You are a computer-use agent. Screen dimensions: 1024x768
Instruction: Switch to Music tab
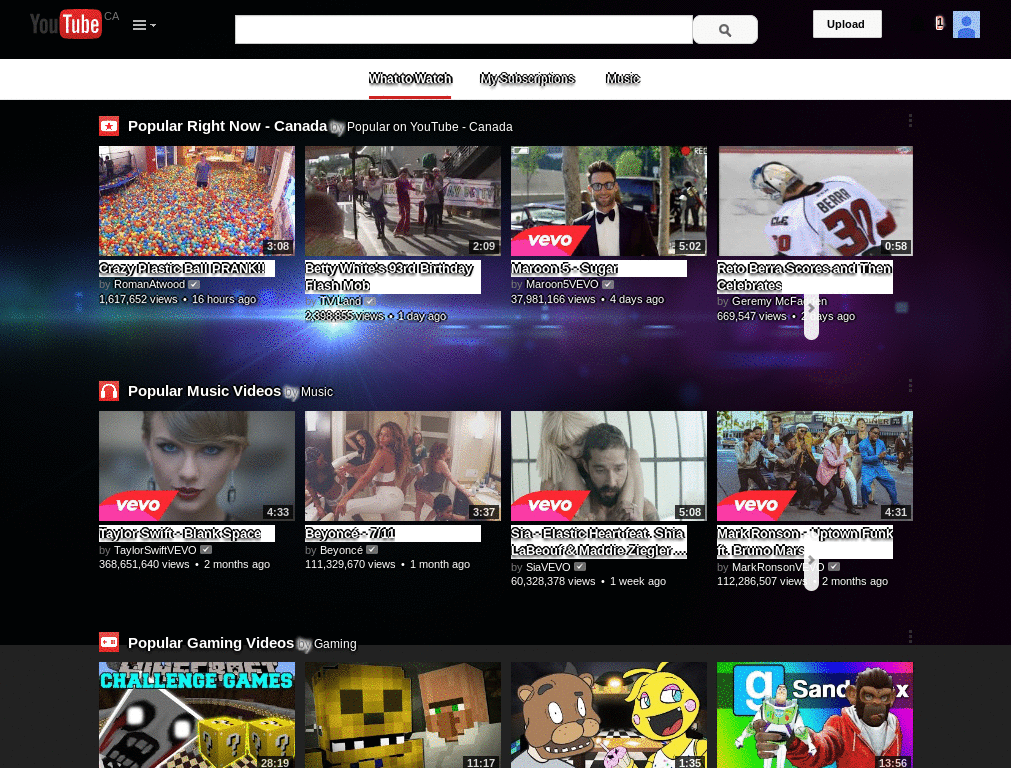coord(622,78)
